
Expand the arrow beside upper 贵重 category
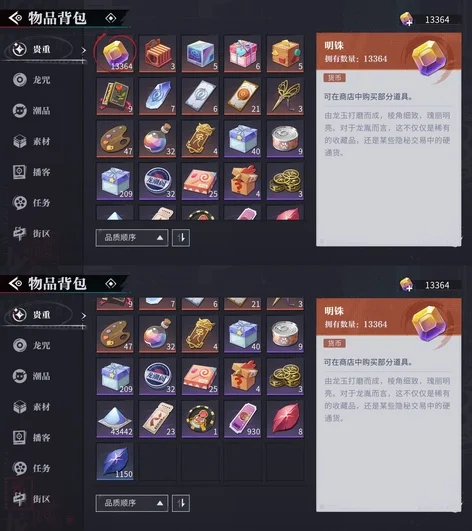click(84, 50)
